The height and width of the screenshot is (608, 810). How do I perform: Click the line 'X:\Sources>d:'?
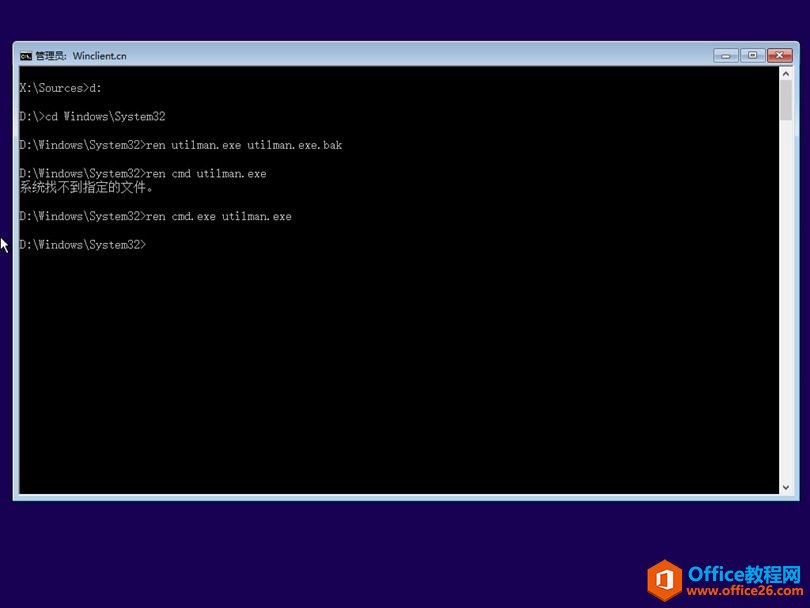pyautogui.click(x=60, y=88)
